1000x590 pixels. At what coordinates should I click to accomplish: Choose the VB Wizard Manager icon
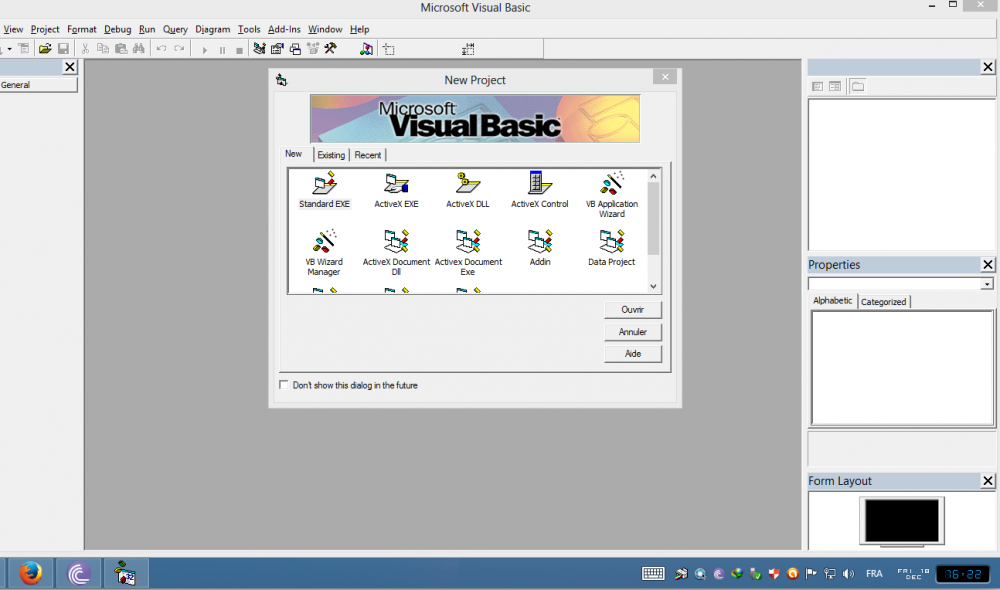324,253
